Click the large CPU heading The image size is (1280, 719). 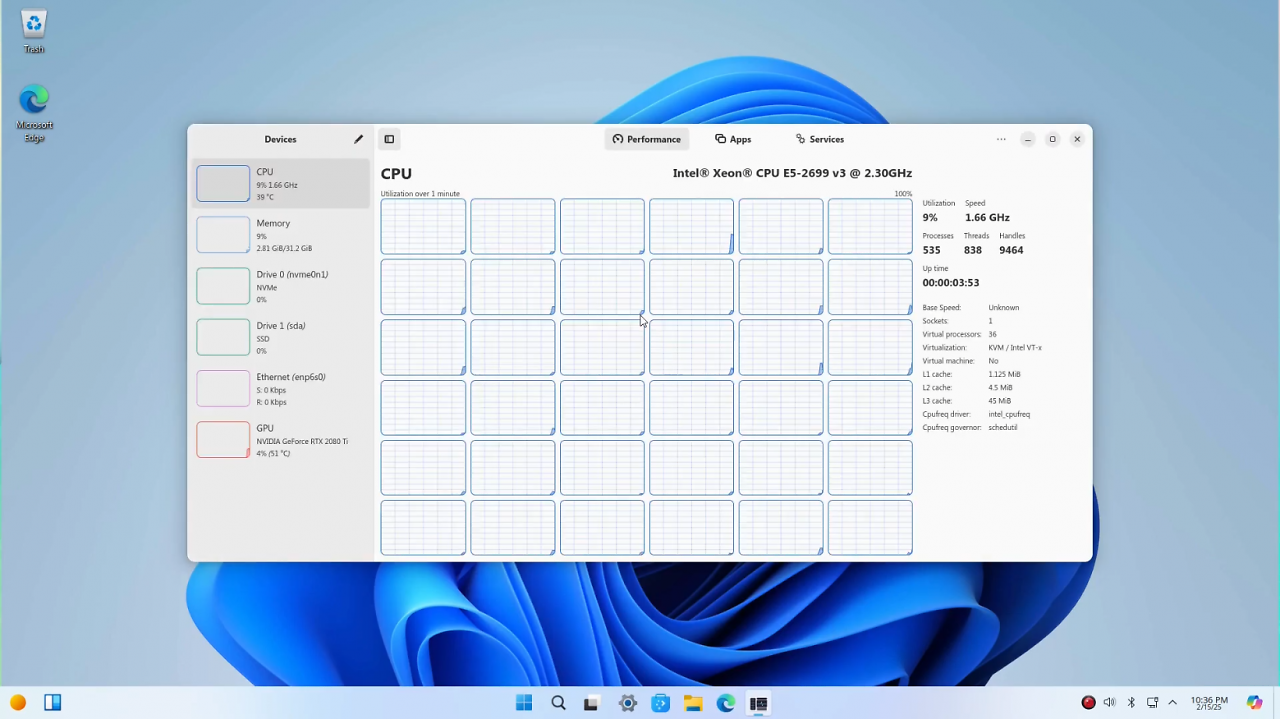pyautogui.click(x=396, y=174)
